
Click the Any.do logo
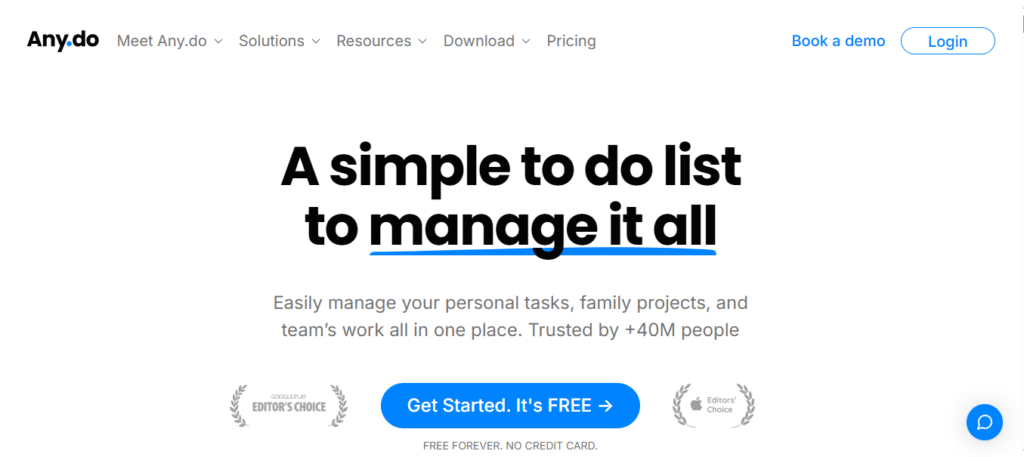pyautogui.click(x=62, y=41)
